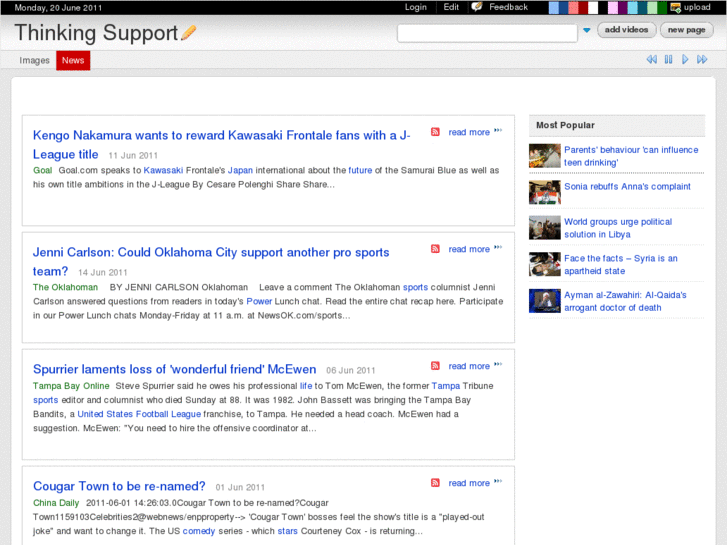Click RSS icon for Kengo Nakamura article
The width and height of the screenshot is (727, 545).
click(435, 132)
